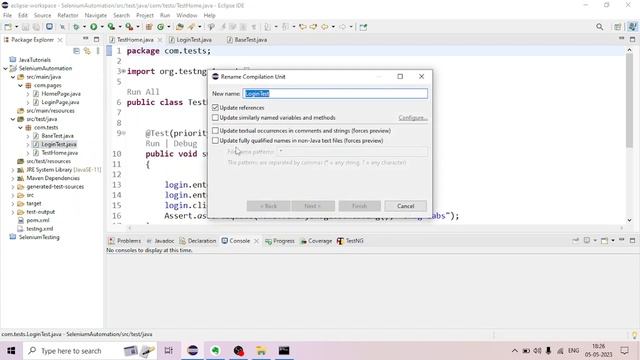The image size is (640, 360).
Task: Click Cancel in Rename dialog
Action: 405,206
